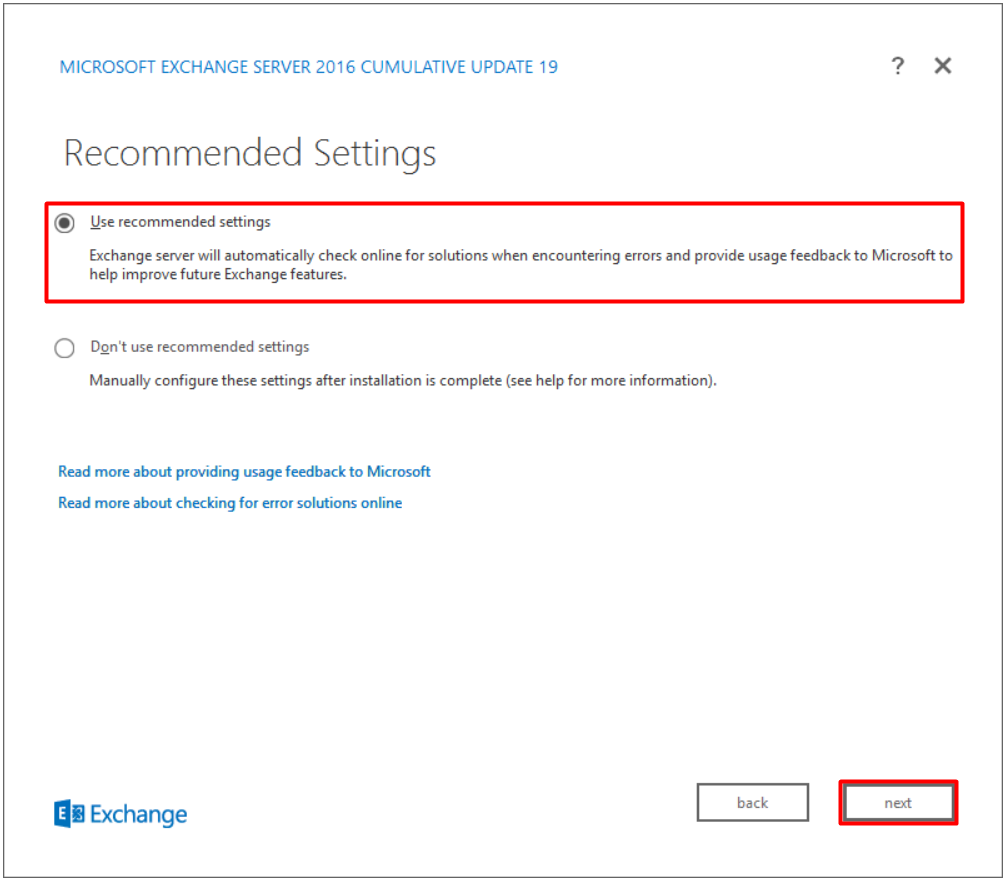Click the Recommended Settings heading
This screenshot has height=882, width=1006.
[250, 153]
